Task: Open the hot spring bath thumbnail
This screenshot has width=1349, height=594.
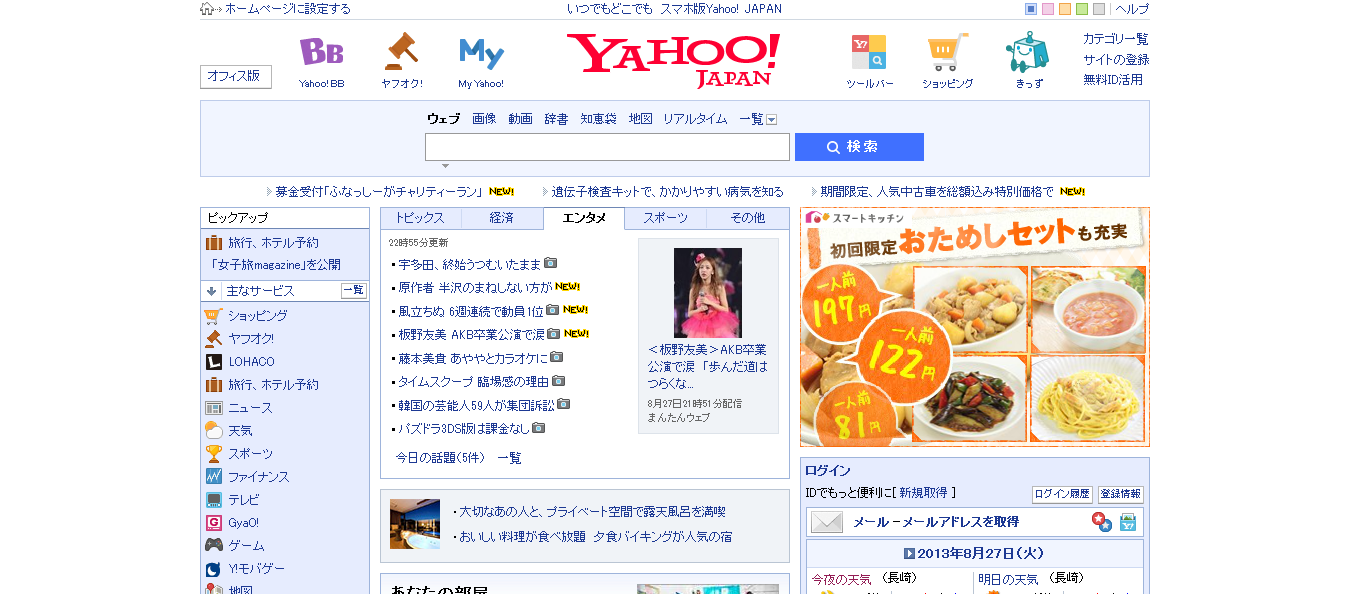Action: pyautogui.click(x=415, y=524)
